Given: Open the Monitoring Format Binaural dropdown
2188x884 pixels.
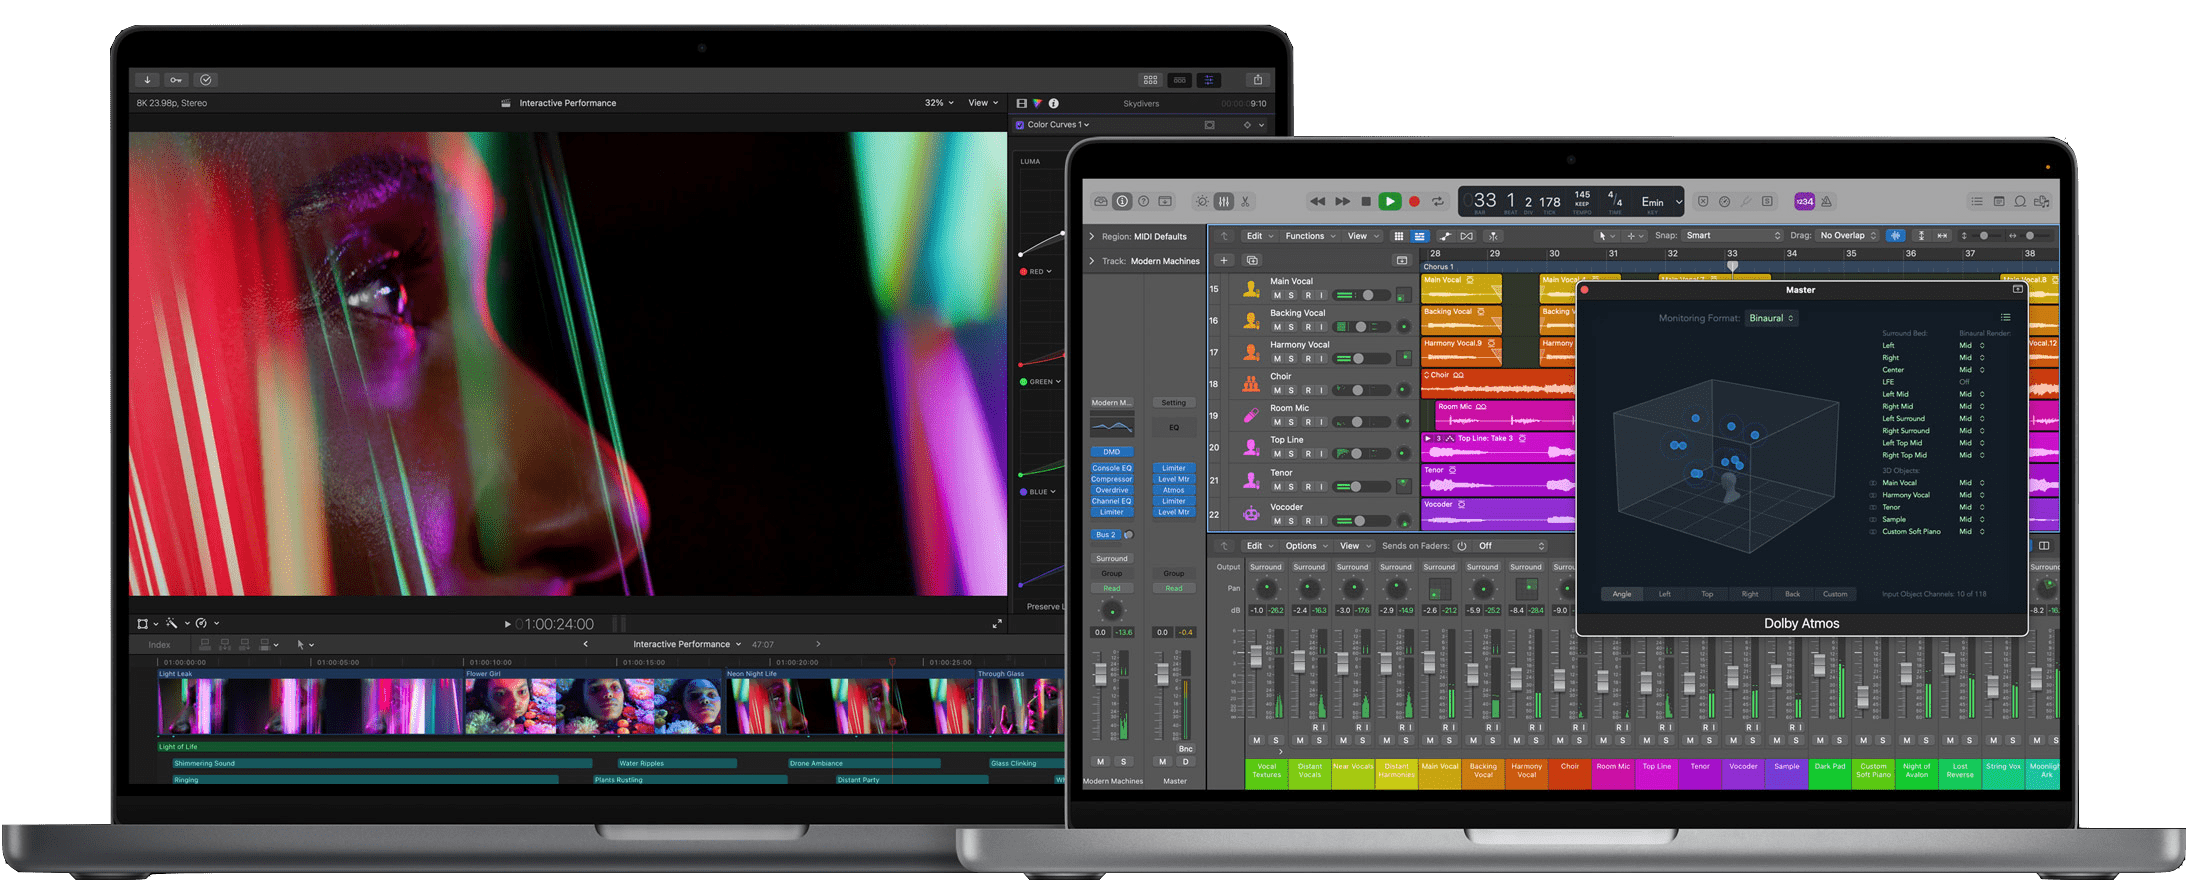Looking at the screenshot, I should pyautogui.click(x=1772, y=318).
